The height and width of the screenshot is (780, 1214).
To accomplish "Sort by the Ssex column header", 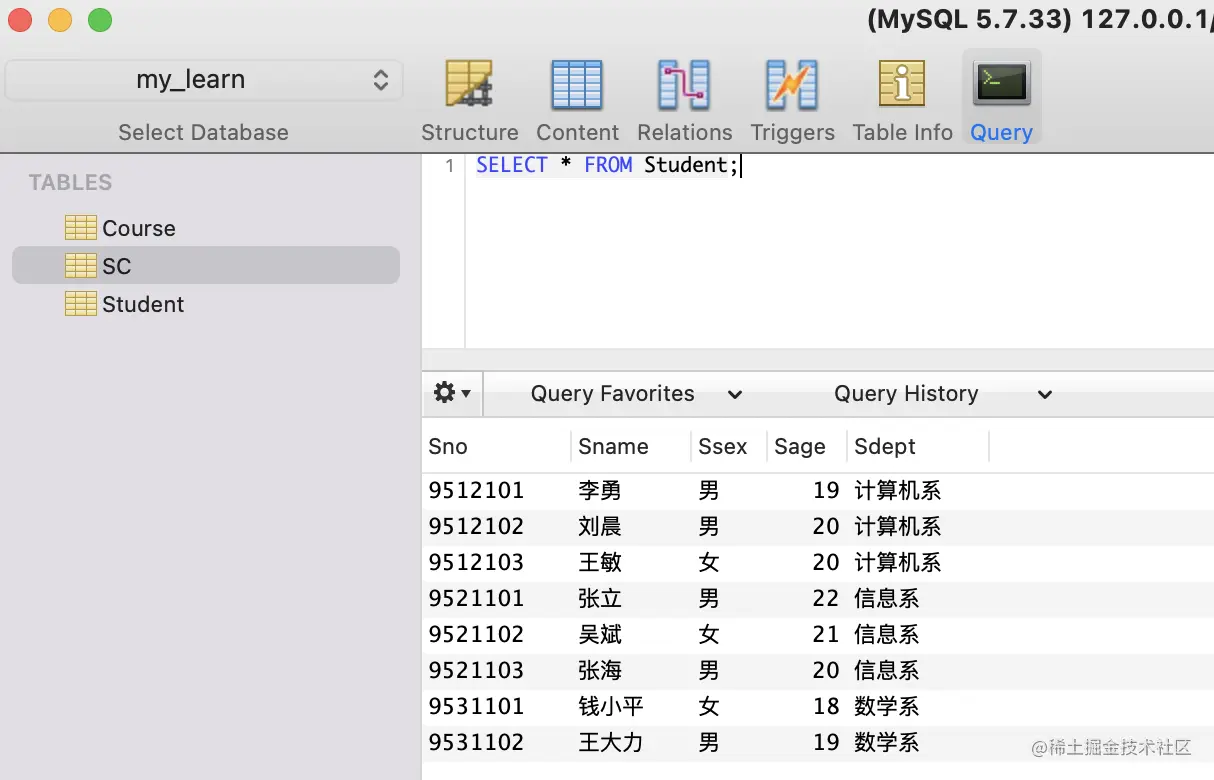I will point(729,447).
